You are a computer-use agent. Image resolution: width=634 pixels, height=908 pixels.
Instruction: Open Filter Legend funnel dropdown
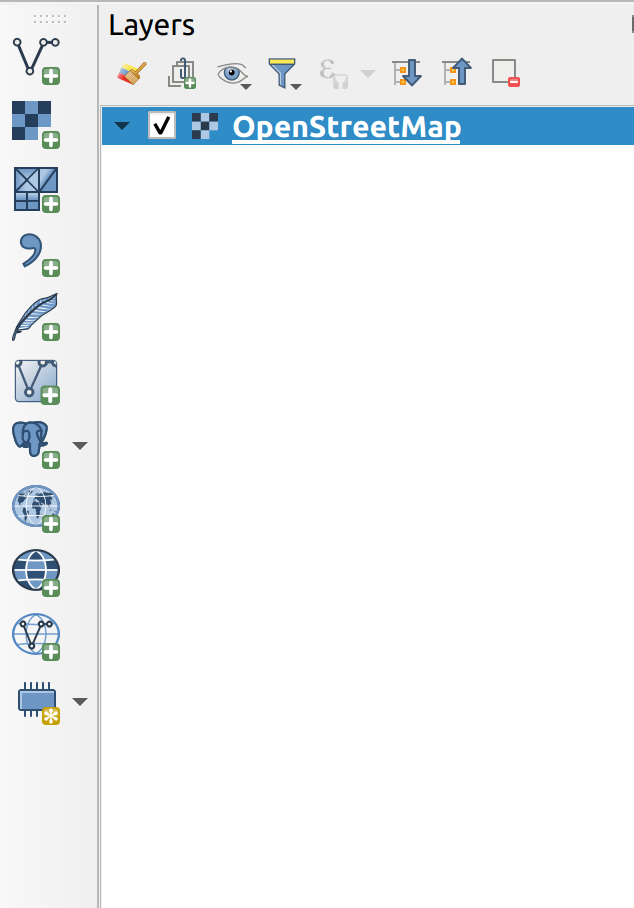284,74
